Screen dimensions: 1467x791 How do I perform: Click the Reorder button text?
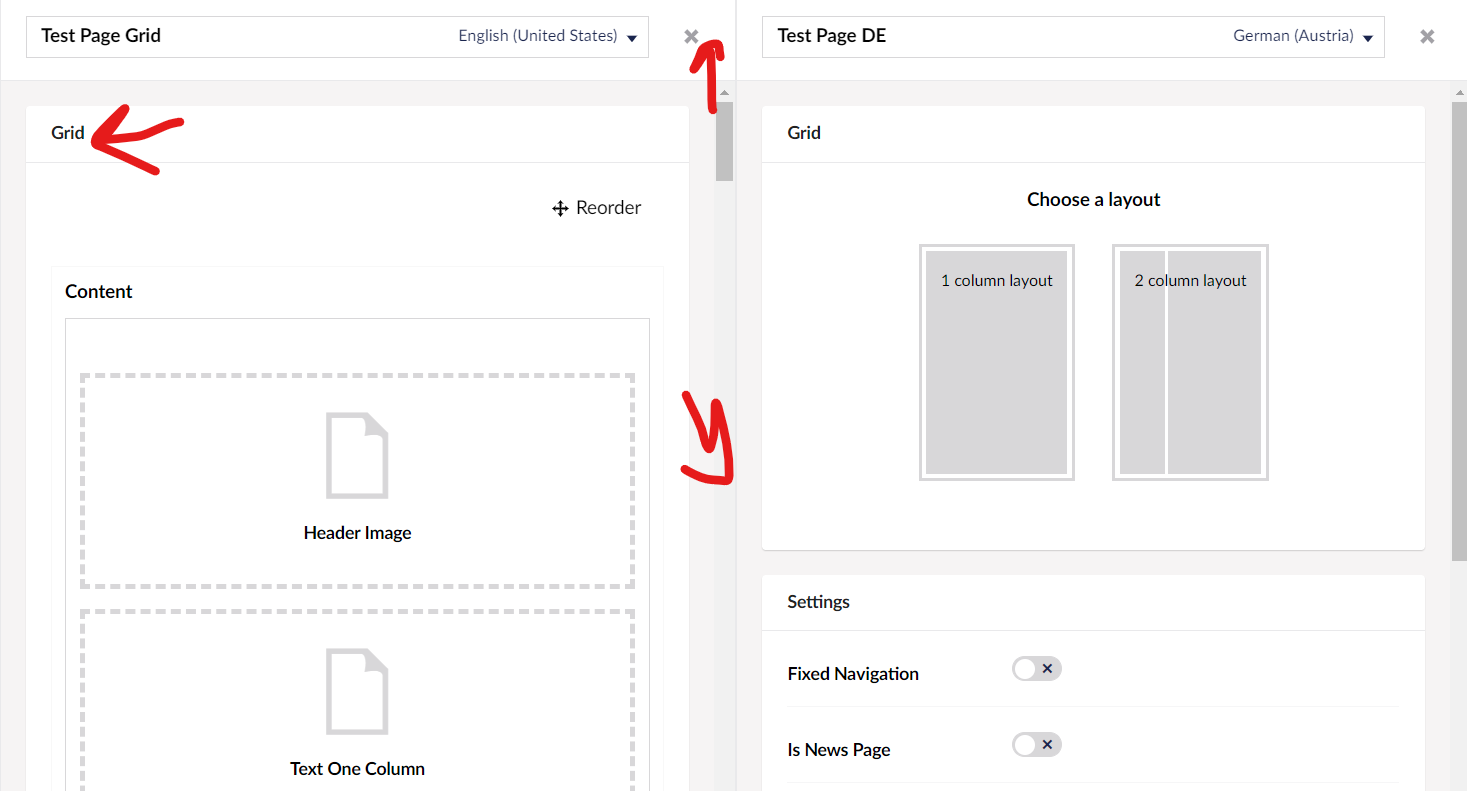[x=608, y=208]
